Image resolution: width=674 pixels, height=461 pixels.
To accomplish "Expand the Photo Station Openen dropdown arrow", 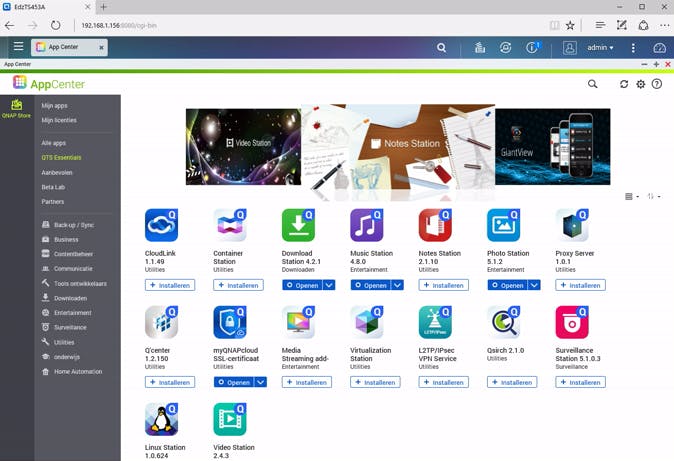I will tap(534, 285).
